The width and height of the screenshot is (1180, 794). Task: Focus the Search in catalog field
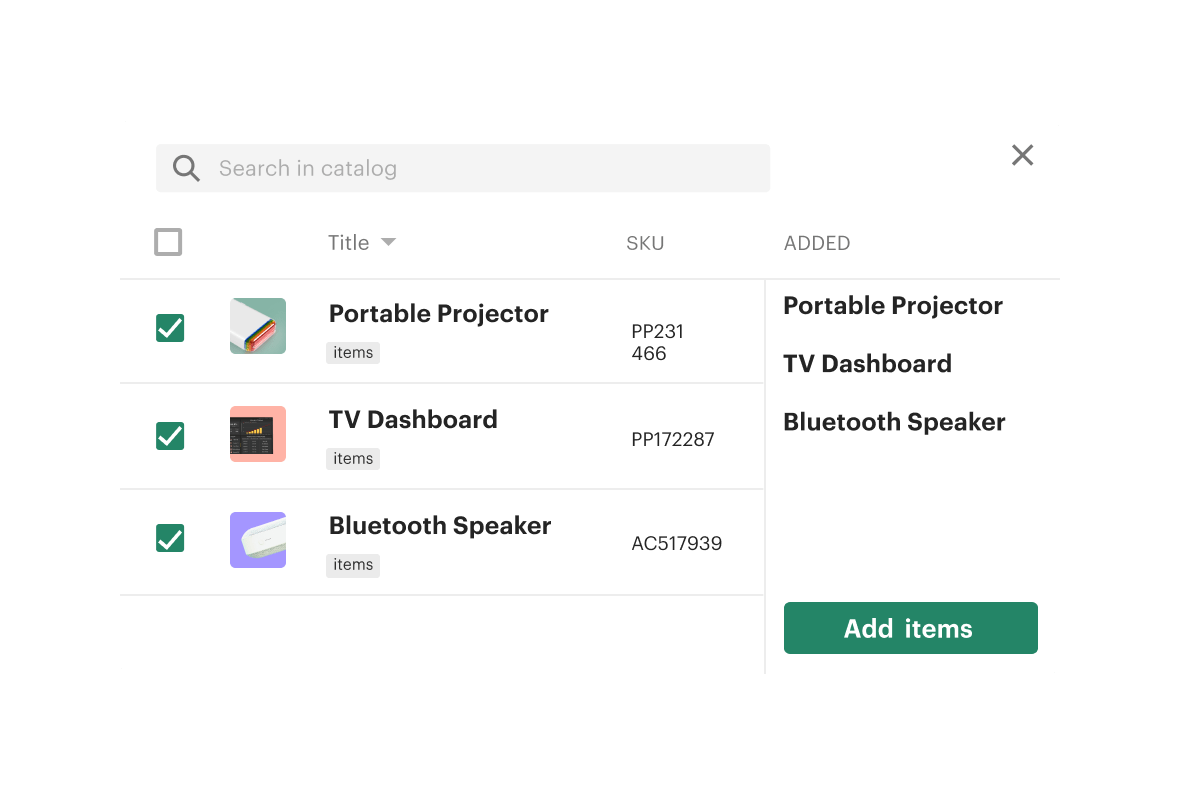(463, 168)
